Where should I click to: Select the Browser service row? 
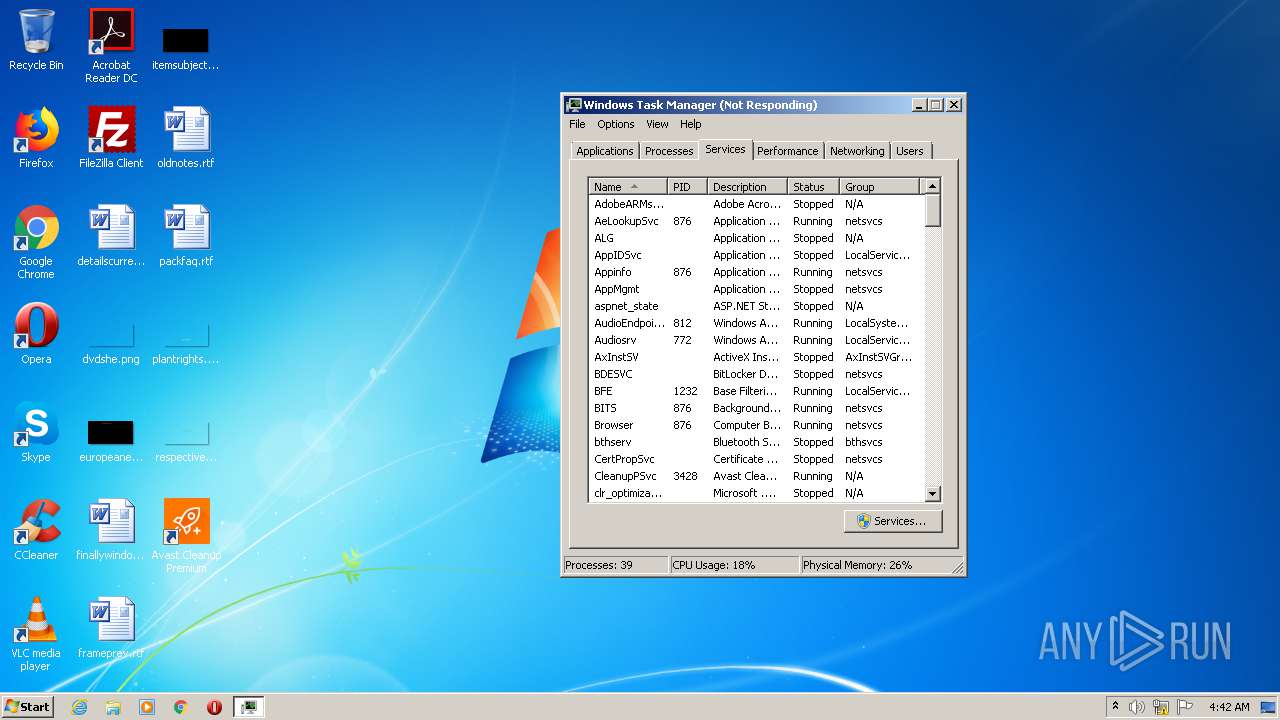pos(756,425)
